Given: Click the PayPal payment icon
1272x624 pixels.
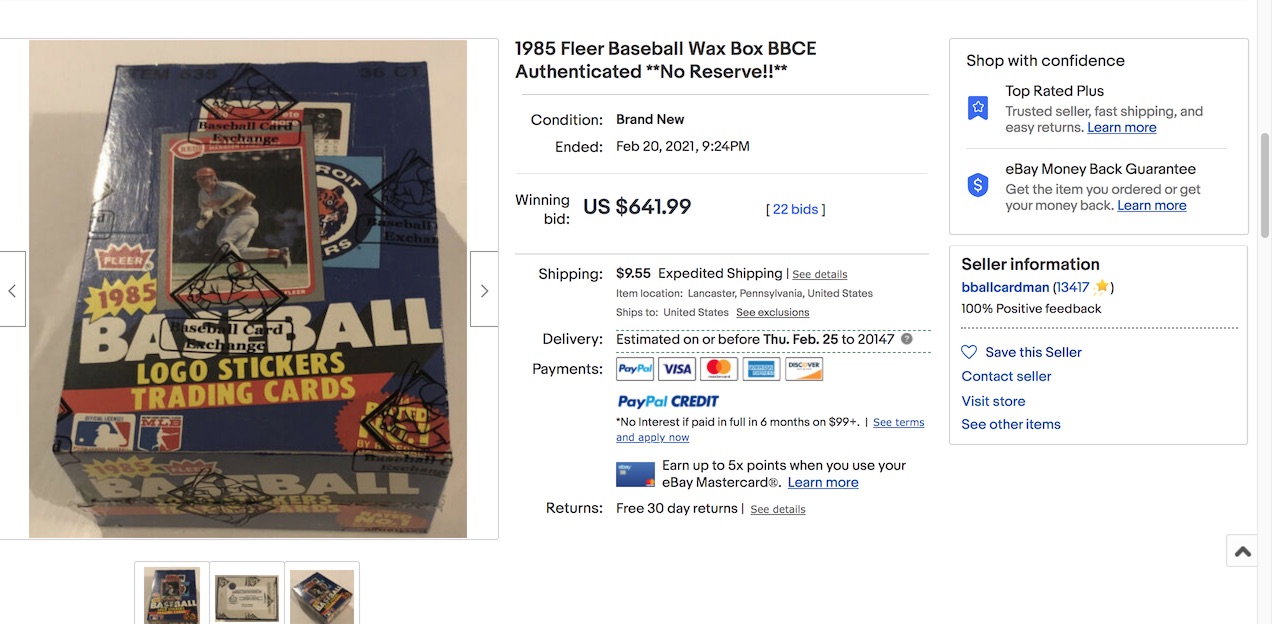Looking at the screenshot, I should pyautogui.click(x=635, y=369).
